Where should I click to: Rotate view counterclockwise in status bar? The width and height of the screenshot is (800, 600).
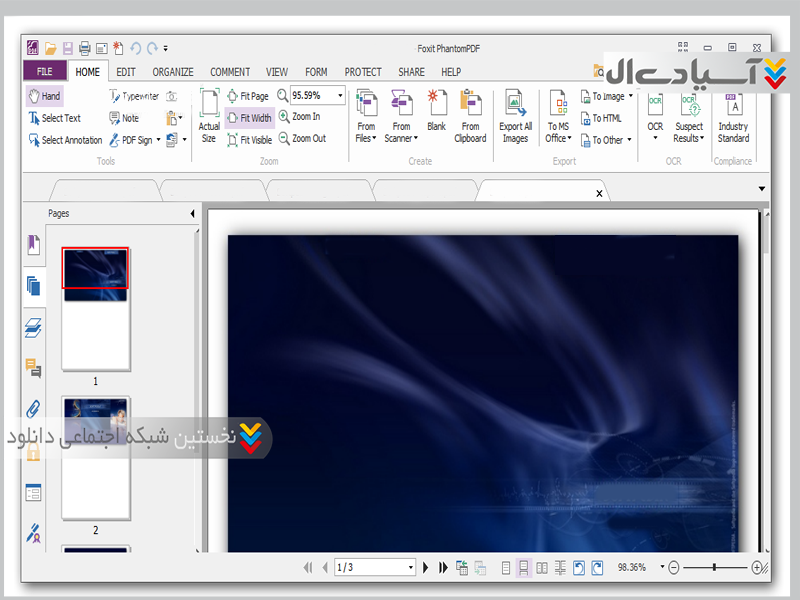coord(578,567)
